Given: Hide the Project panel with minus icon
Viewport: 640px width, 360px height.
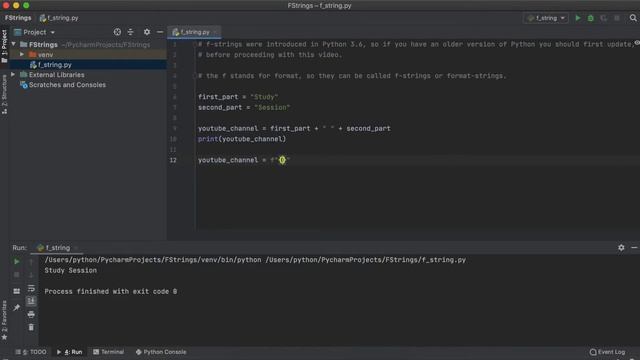Looking at the screenshot, I should tap(160, 32).
